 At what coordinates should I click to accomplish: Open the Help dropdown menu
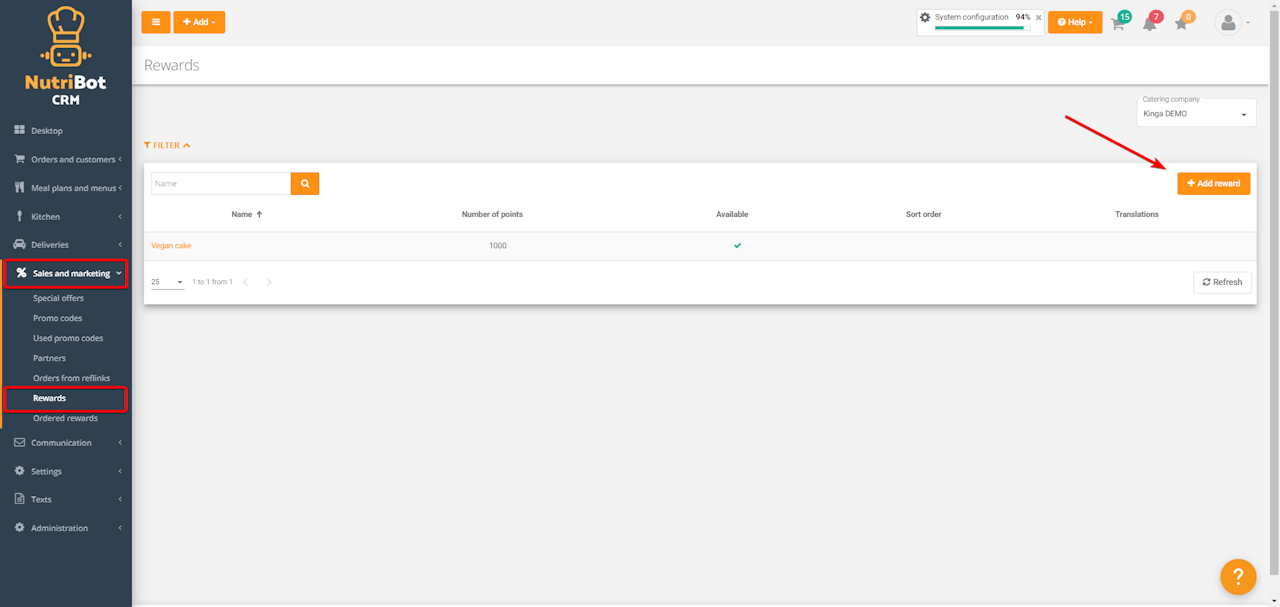(x=1075, y=22)
